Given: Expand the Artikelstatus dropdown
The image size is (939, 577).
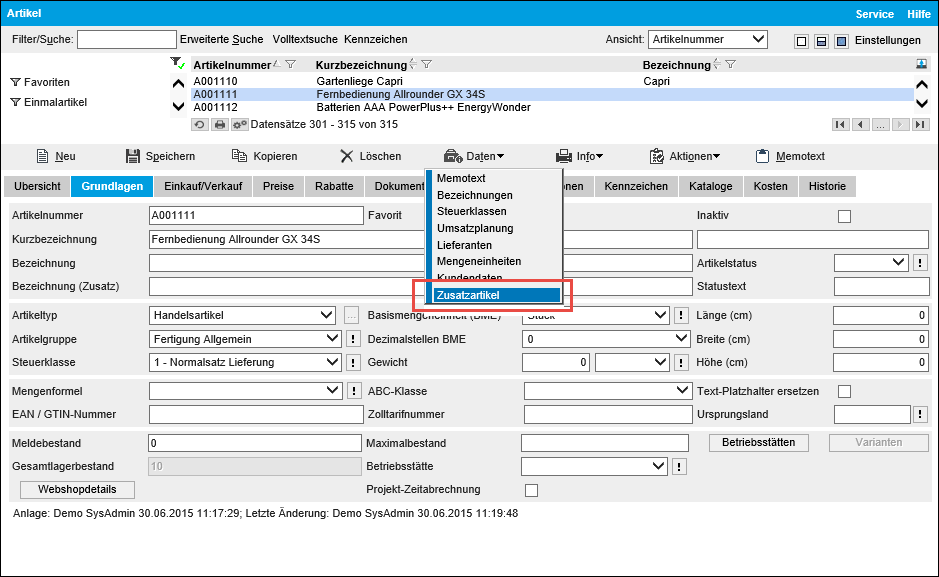Looking at the screenshot, I should click(871, 263).
